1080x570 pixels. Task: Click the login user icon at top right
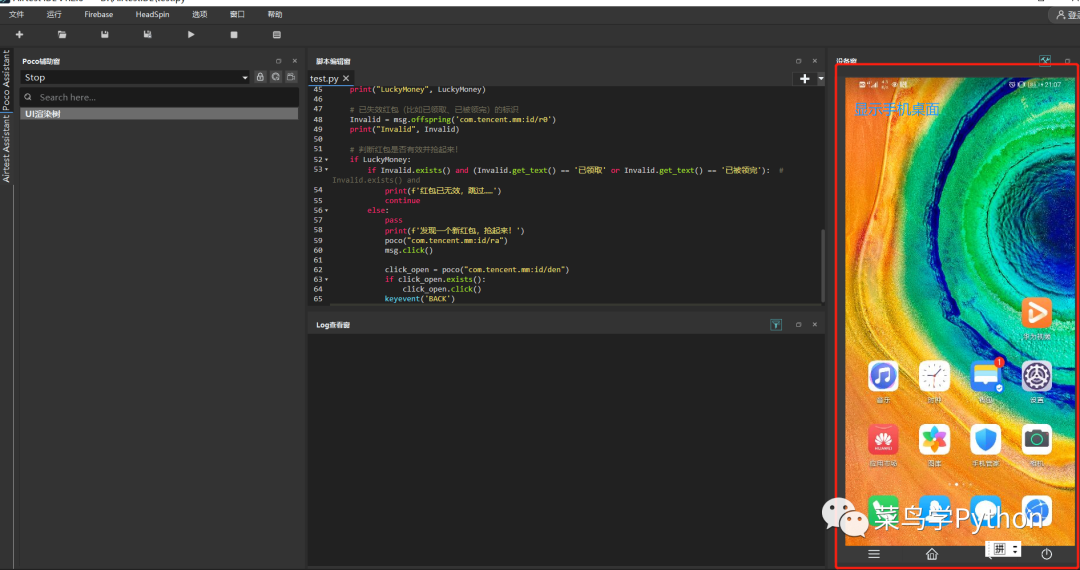(1063, 14)
